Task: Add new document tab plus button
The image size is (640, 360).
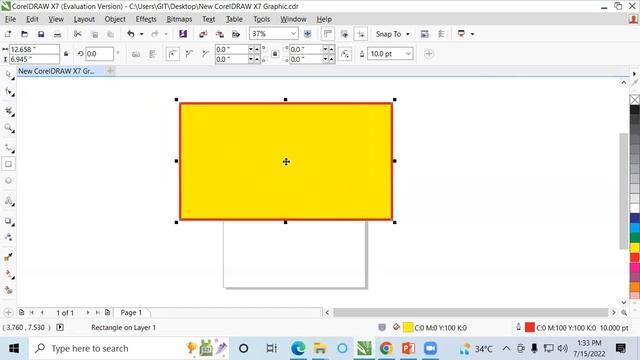Action: [110, 71]
